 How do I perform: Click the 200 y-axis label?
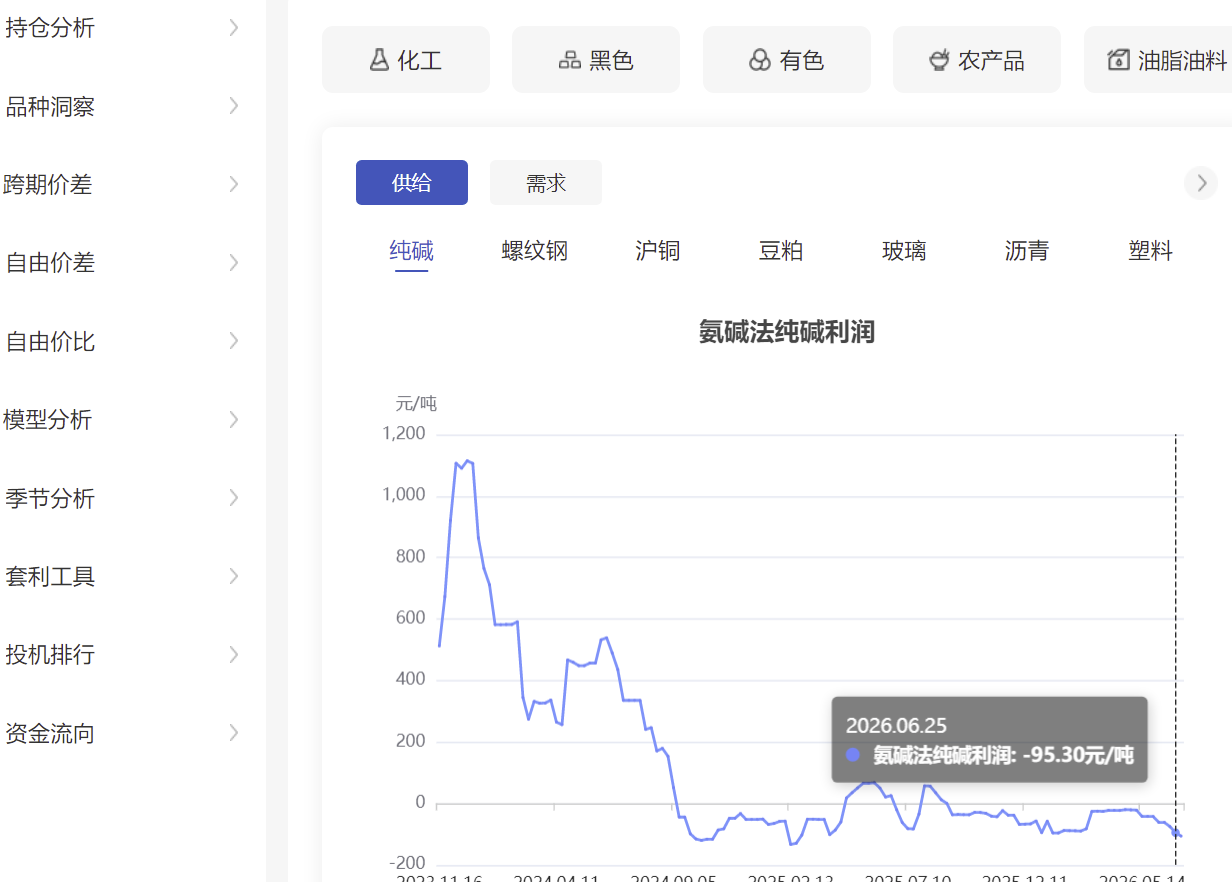[412, 742]
